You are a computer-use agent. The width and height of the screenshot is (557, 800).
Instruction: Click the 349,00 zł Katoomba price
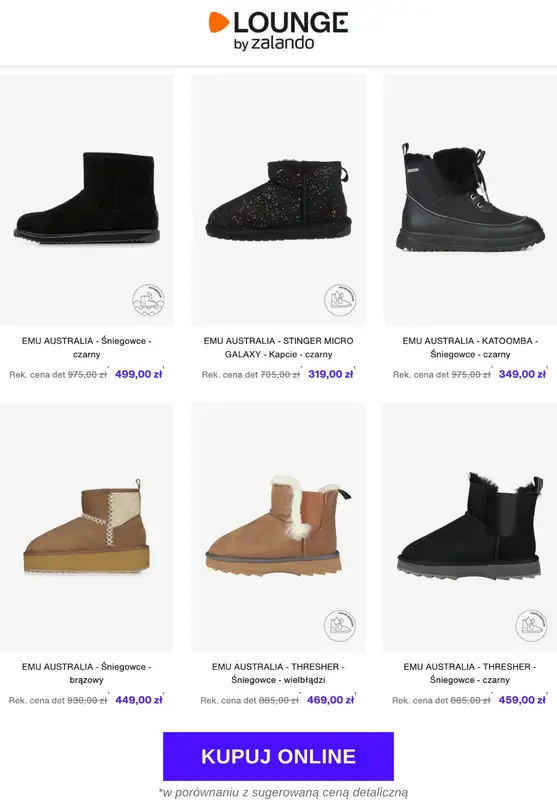click(522, 374)
